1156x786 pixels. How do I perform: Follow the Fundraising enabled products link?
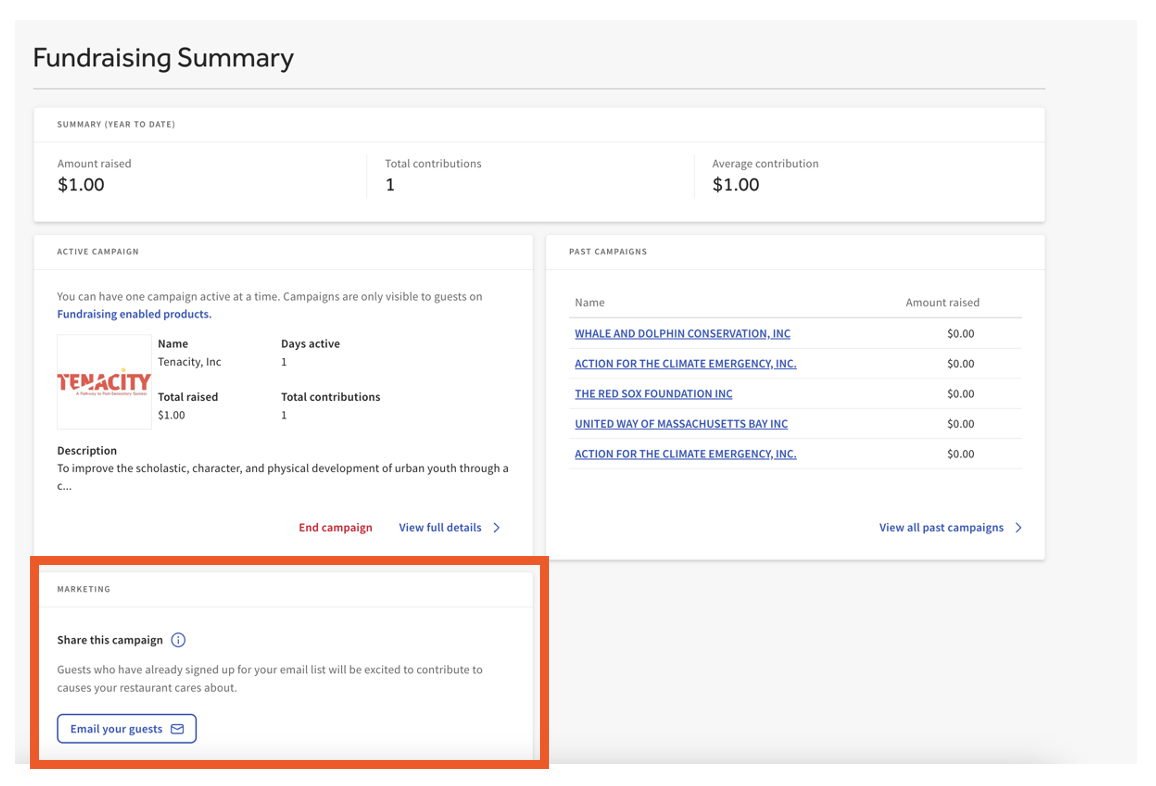tap(134, 314)
